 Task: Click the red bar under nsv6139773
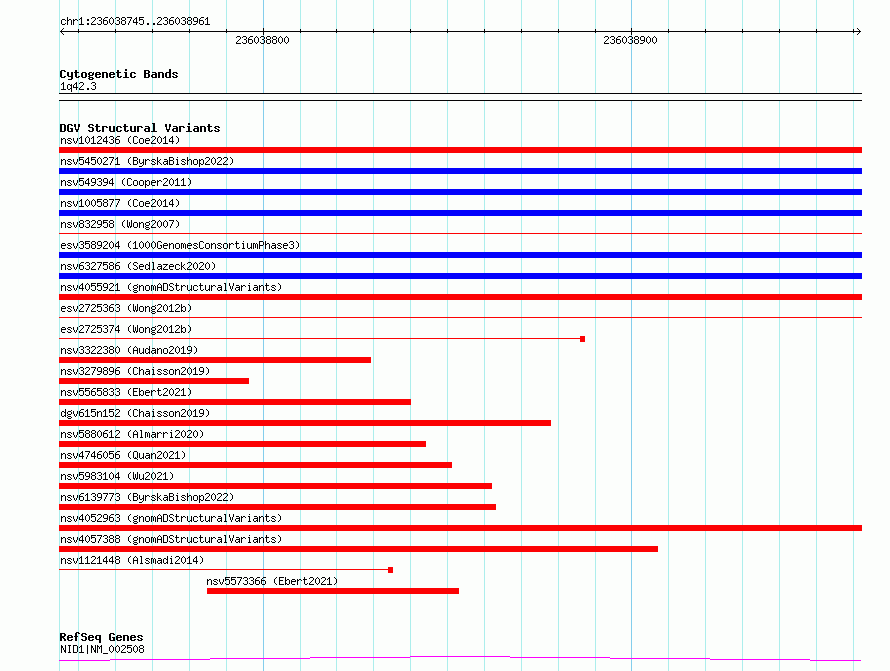point(278,507)
